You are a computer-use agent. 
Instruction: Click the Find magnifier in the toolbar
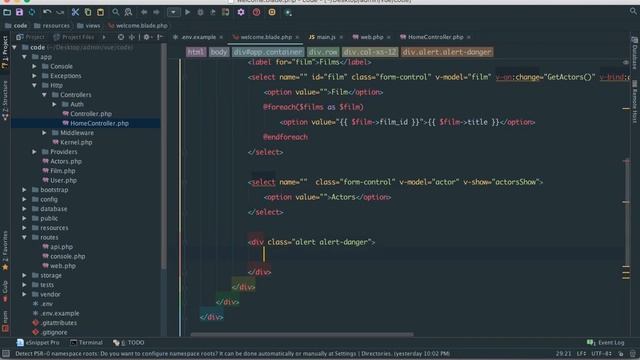116,12
